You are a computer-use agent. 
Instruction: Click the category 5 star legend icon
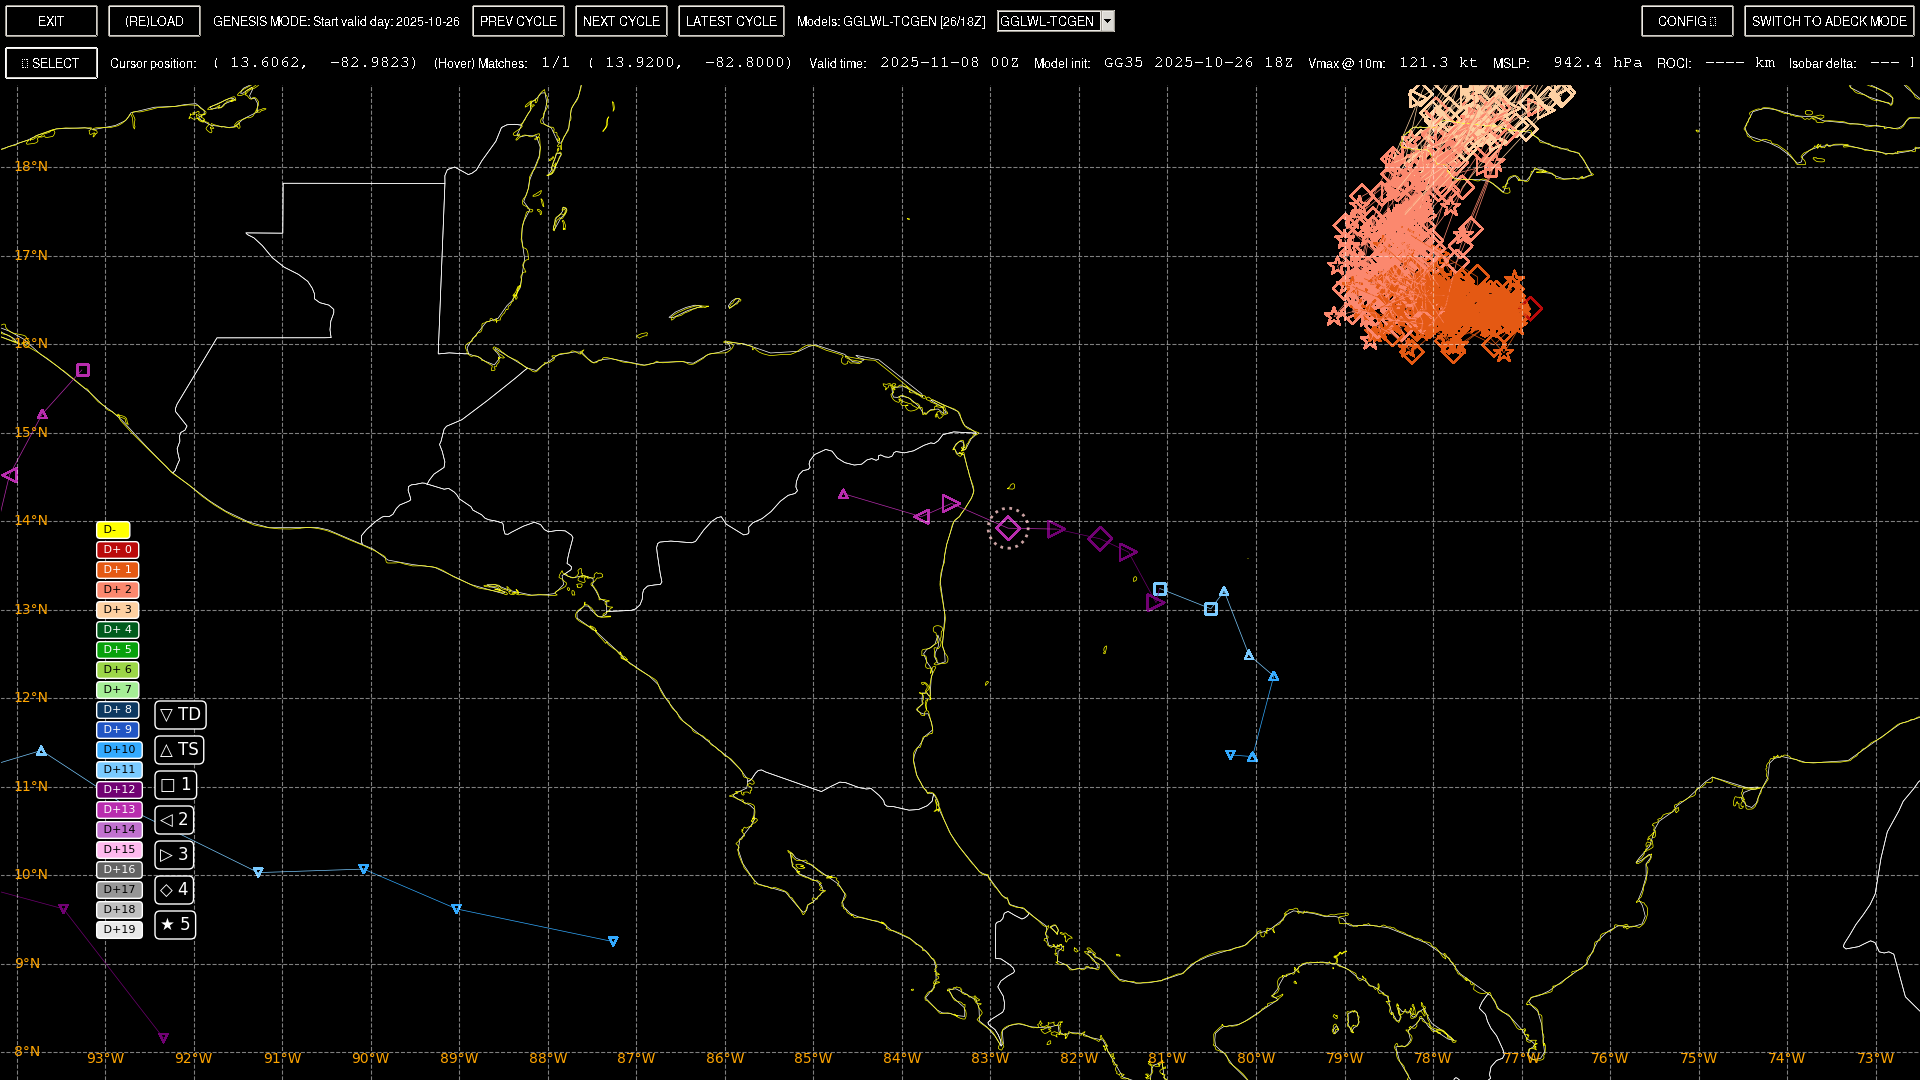pos(174,925)
